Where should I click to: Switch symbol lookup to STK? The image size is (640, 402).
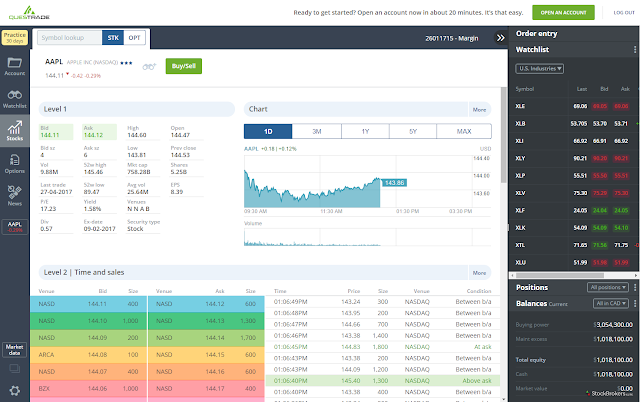coord(113,38)
